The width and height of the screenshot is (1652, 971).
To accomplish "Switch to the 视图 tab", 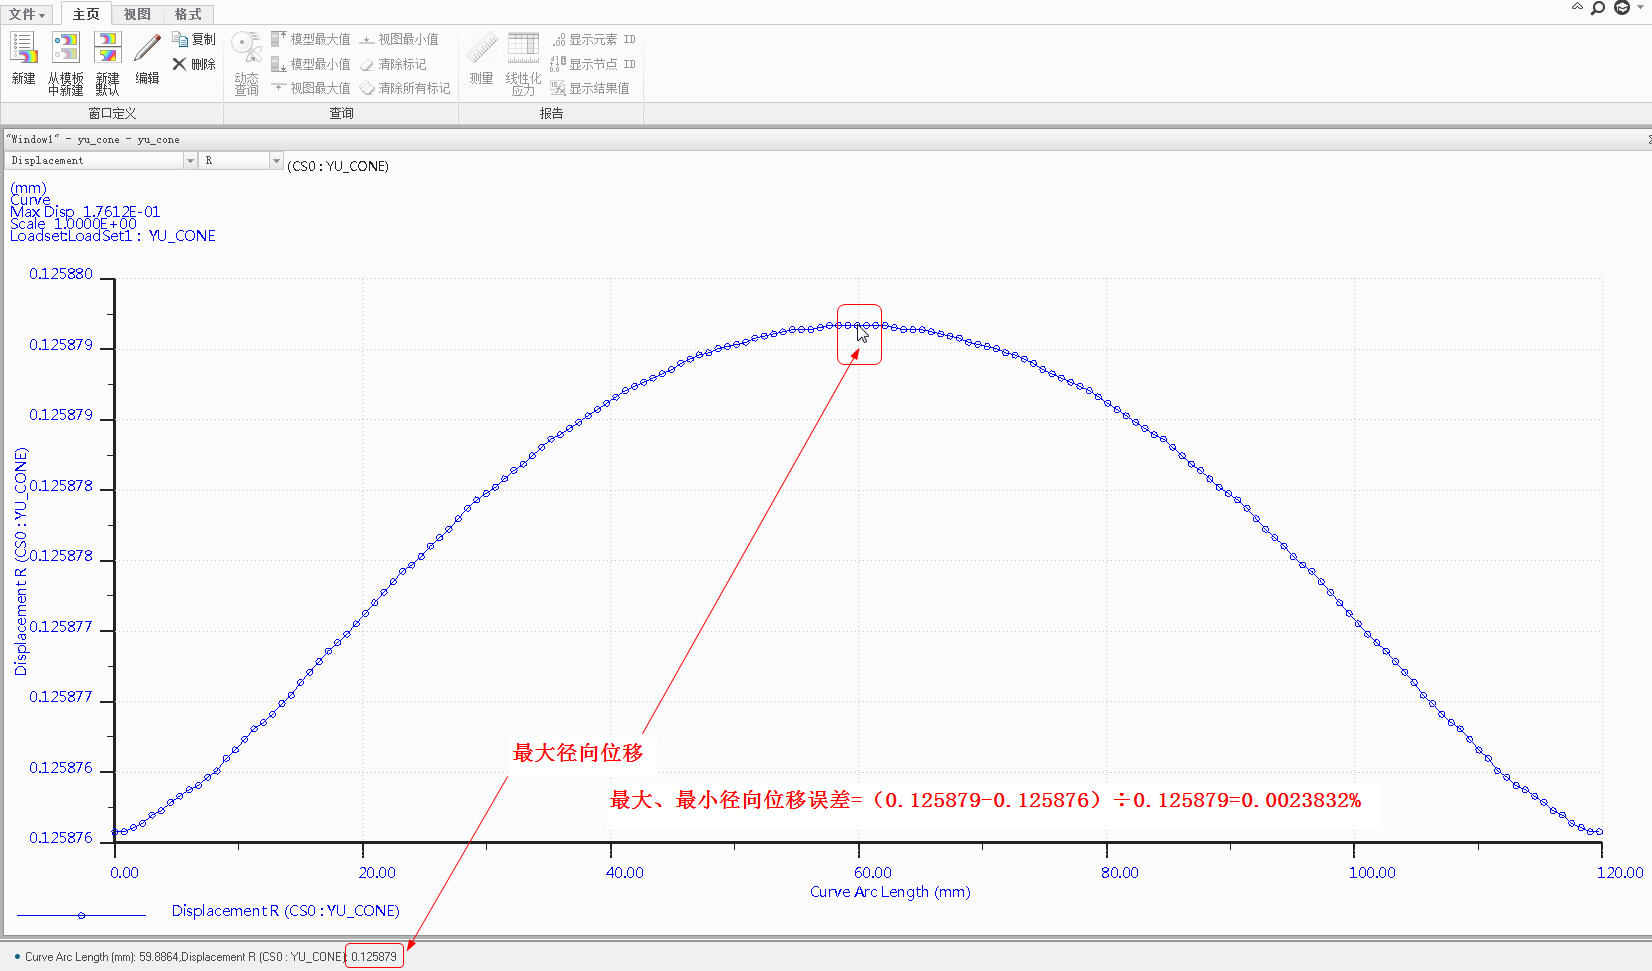I will point(137,14).
